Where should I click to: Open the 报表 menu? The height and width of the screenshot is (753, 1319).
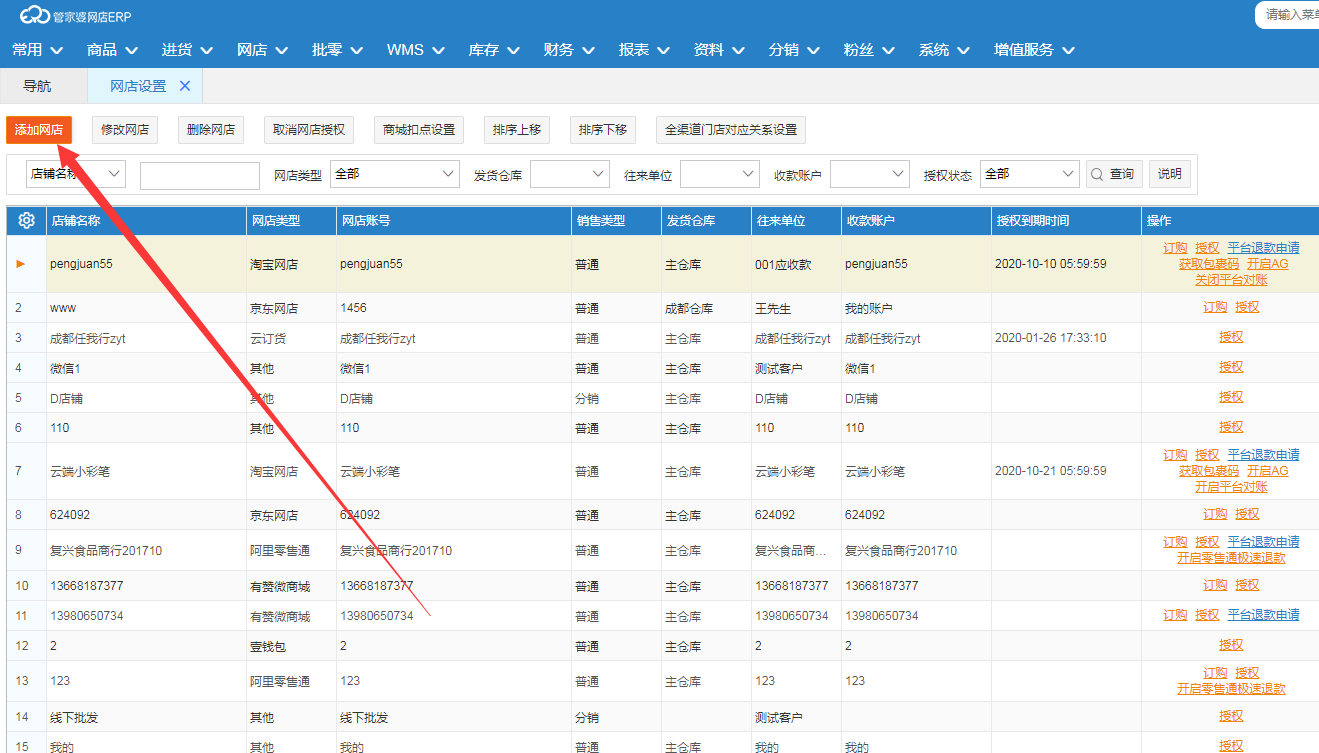(x=645, y=50)
